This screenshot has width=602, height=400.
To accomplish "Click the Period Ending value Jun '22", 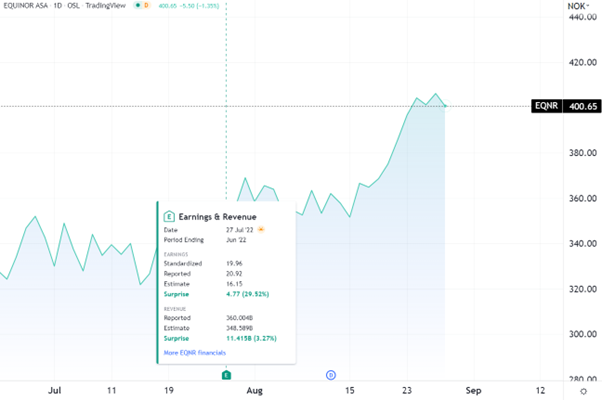I will coord(236,240).
